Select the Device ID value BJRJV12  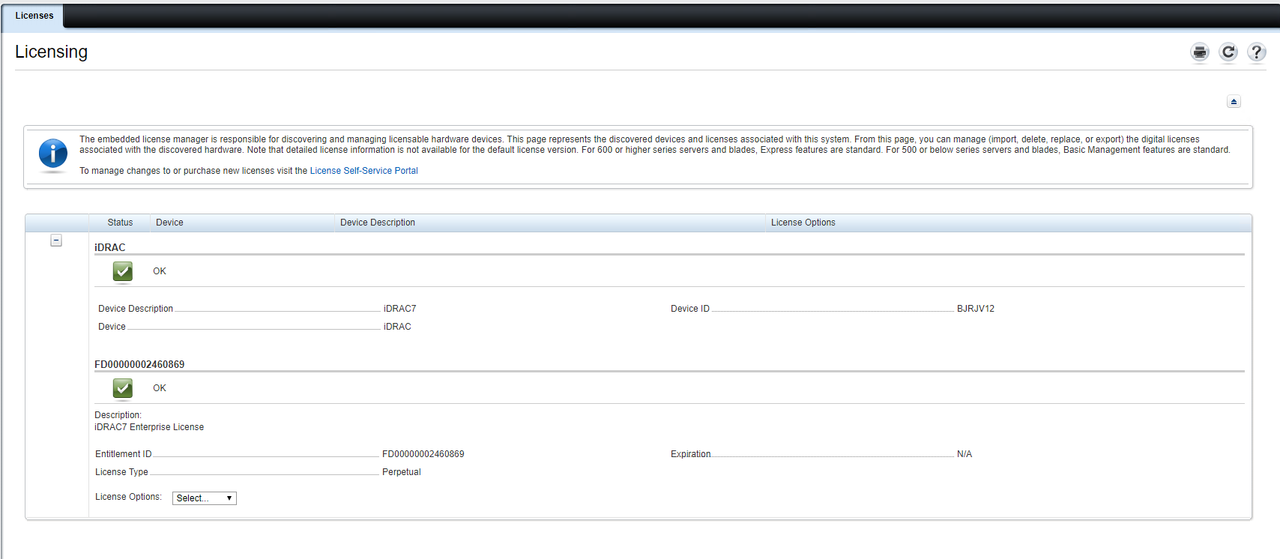click(x=976, y=309)
